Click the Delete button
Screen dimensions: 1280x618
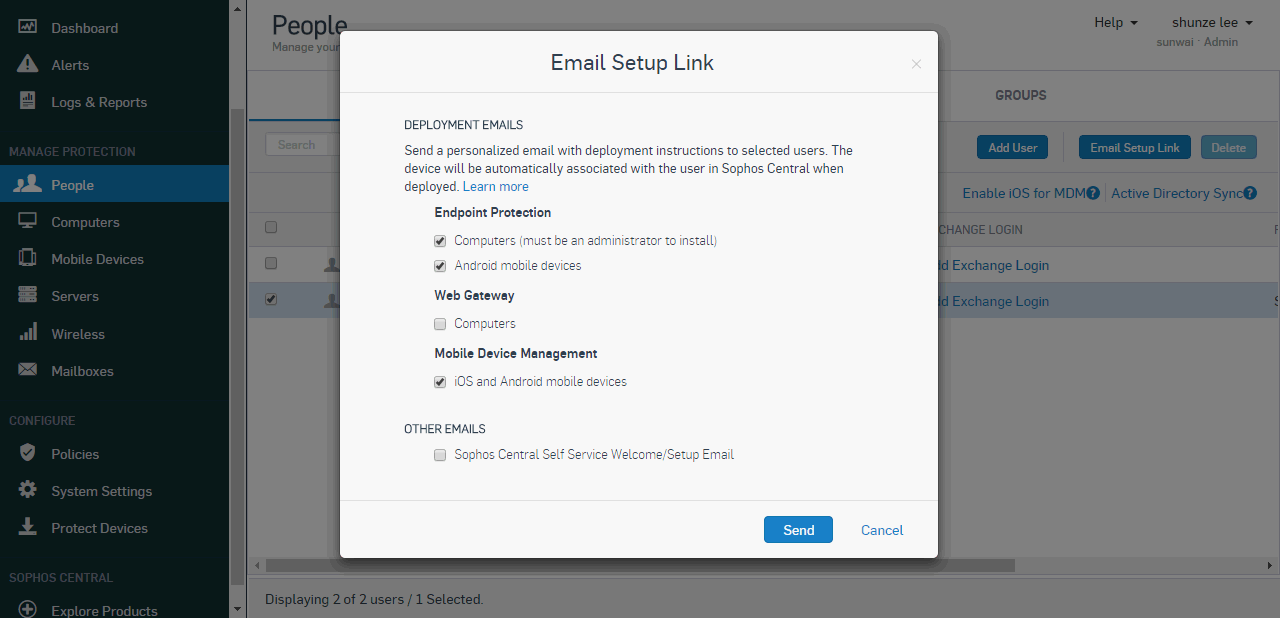pyautogui.click(x=1228, y=147)
